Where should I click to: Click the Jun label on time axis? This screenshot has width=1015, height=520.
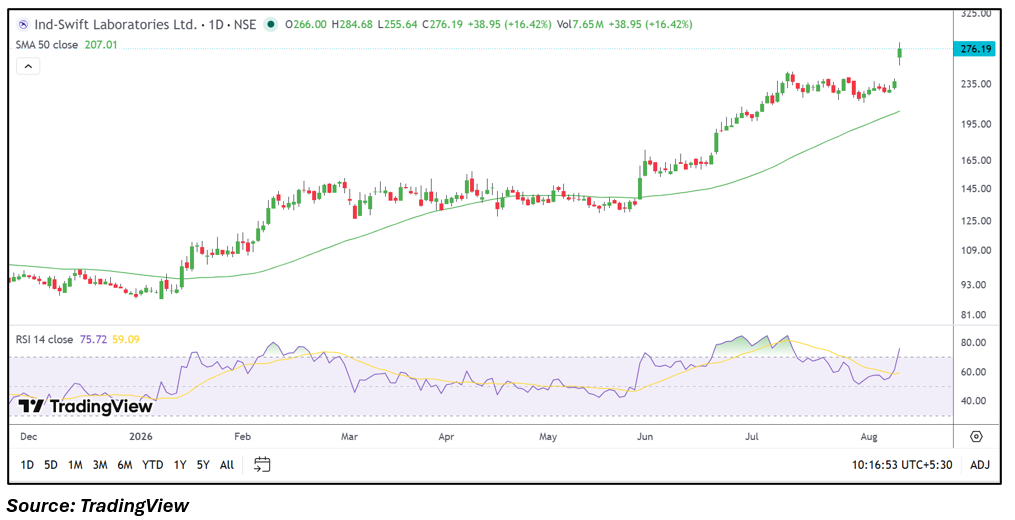point(645,436)
